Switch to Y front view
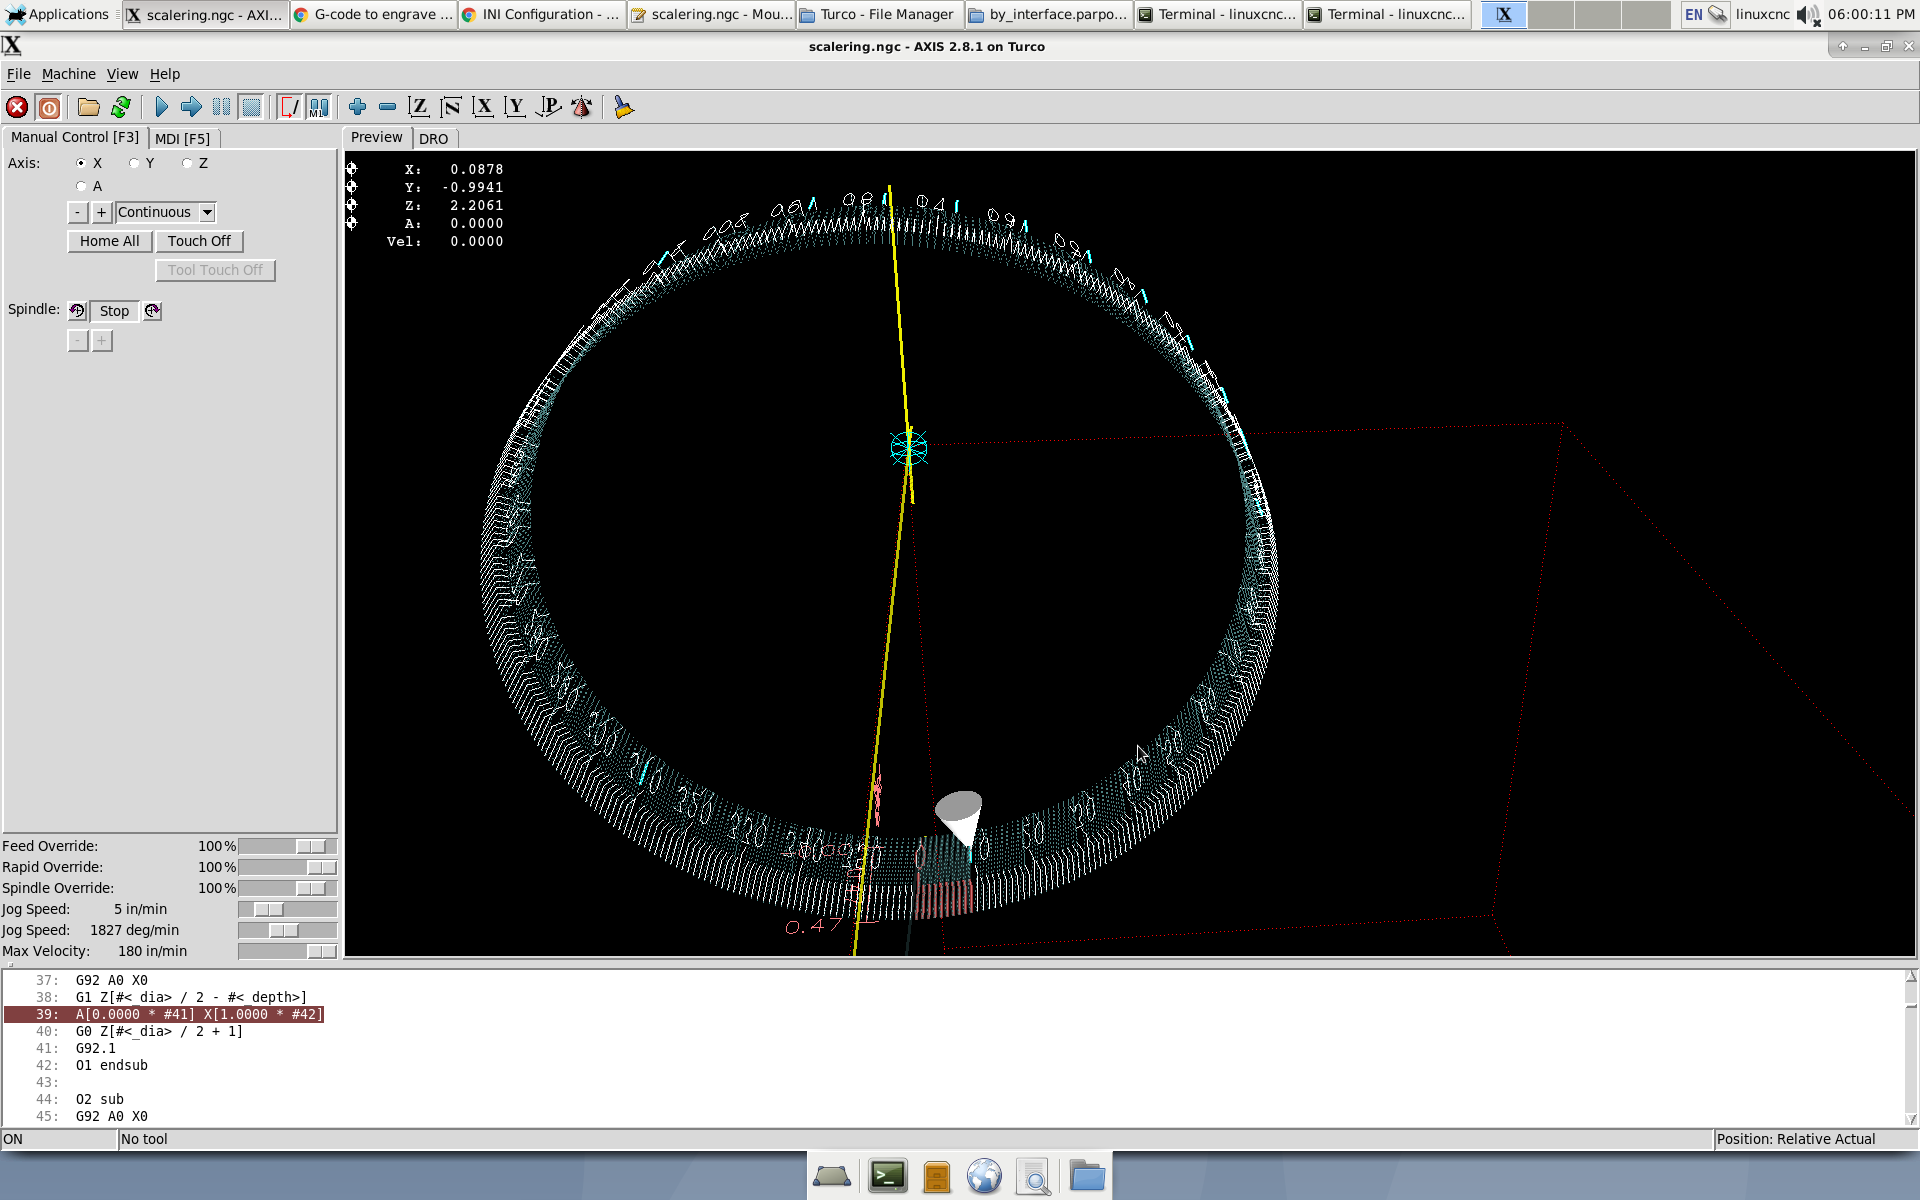 click(x=515, y=107)
